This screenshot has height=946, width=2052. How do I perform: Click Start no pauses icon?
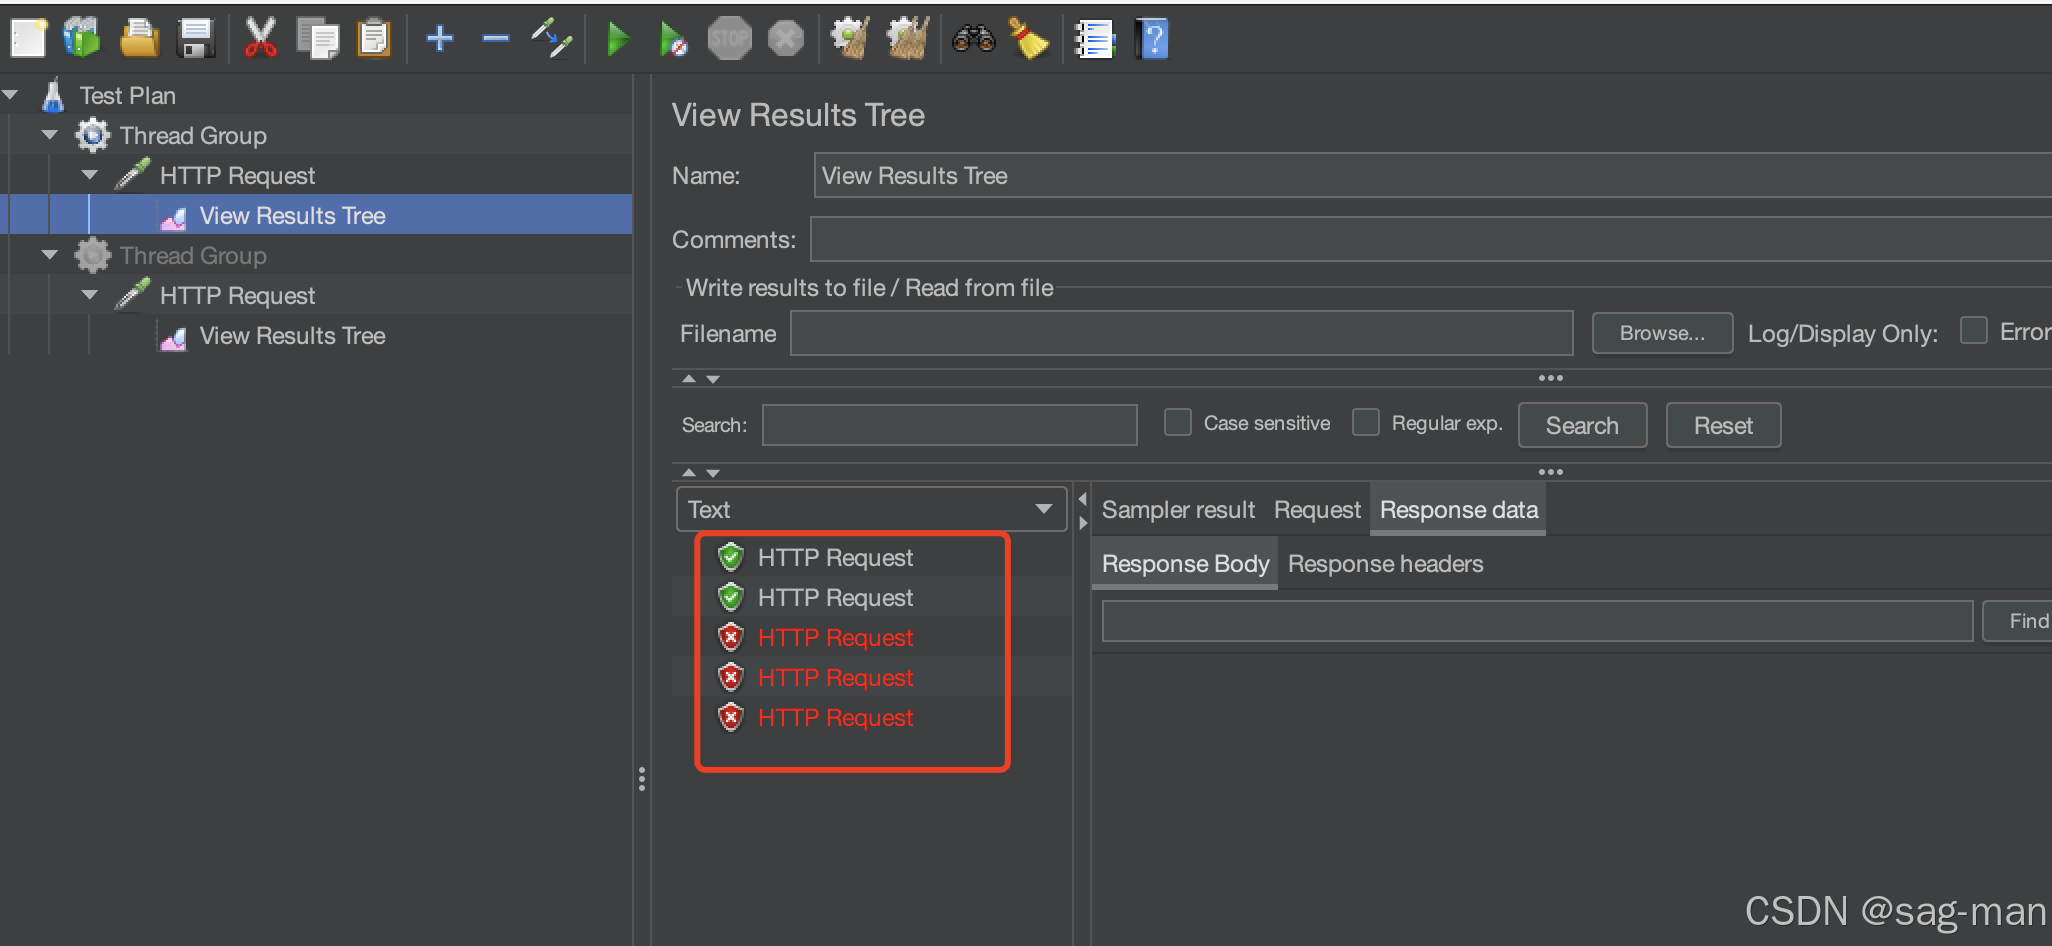(x=673, y=39)
